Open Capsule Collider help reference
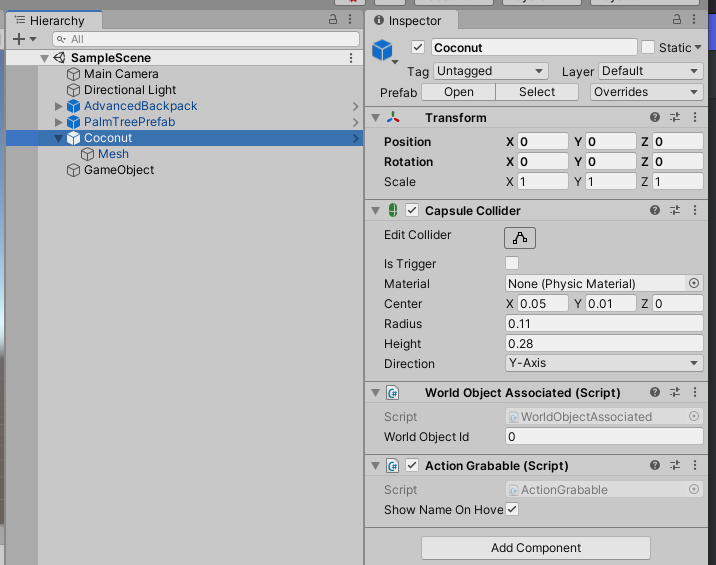This screenshot has height=565, width=716. (655, 210)
